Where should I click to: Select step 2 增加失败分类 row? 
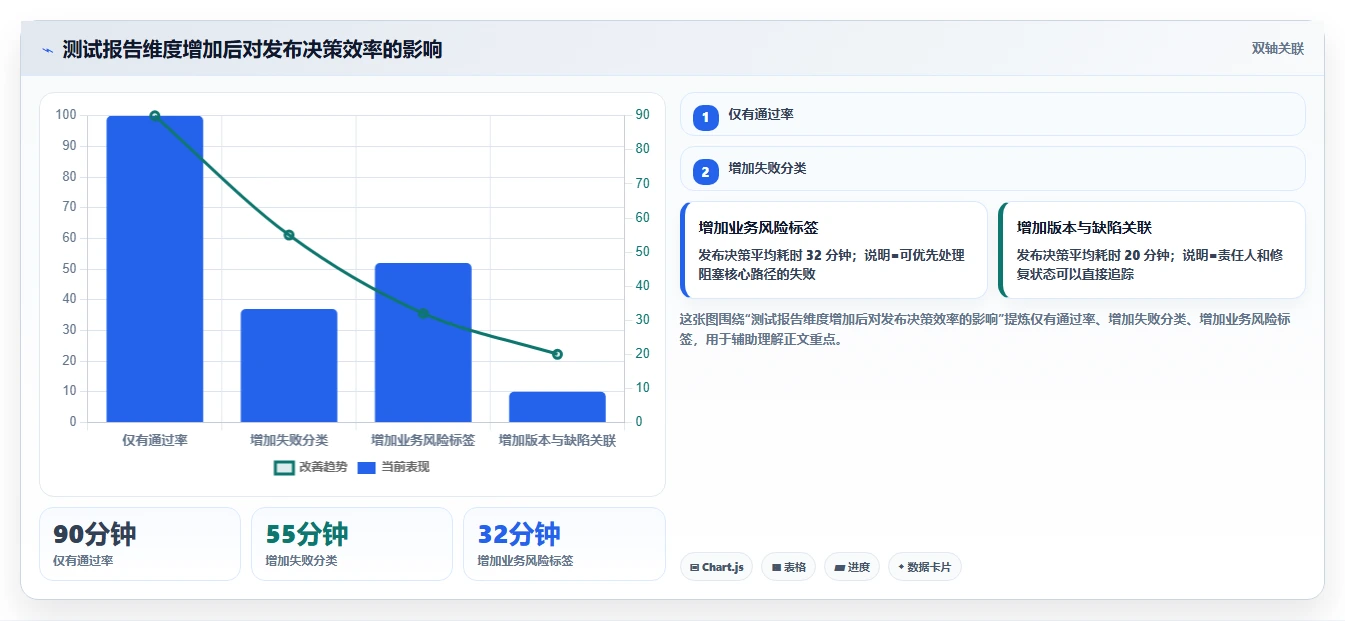click(x=992, y=169)
